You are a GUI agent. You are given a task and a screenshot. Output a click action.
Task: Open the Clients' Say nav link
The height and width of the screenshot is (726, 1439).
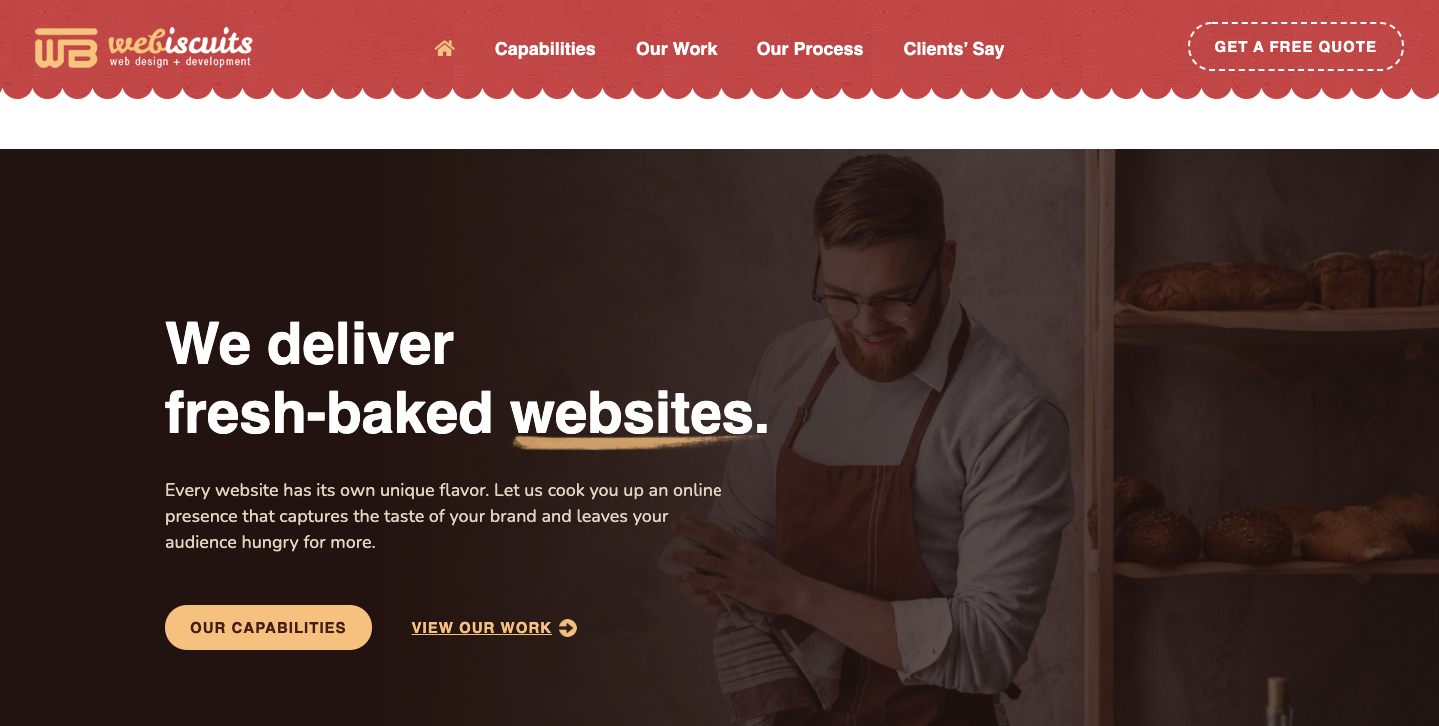coord(954,49)
